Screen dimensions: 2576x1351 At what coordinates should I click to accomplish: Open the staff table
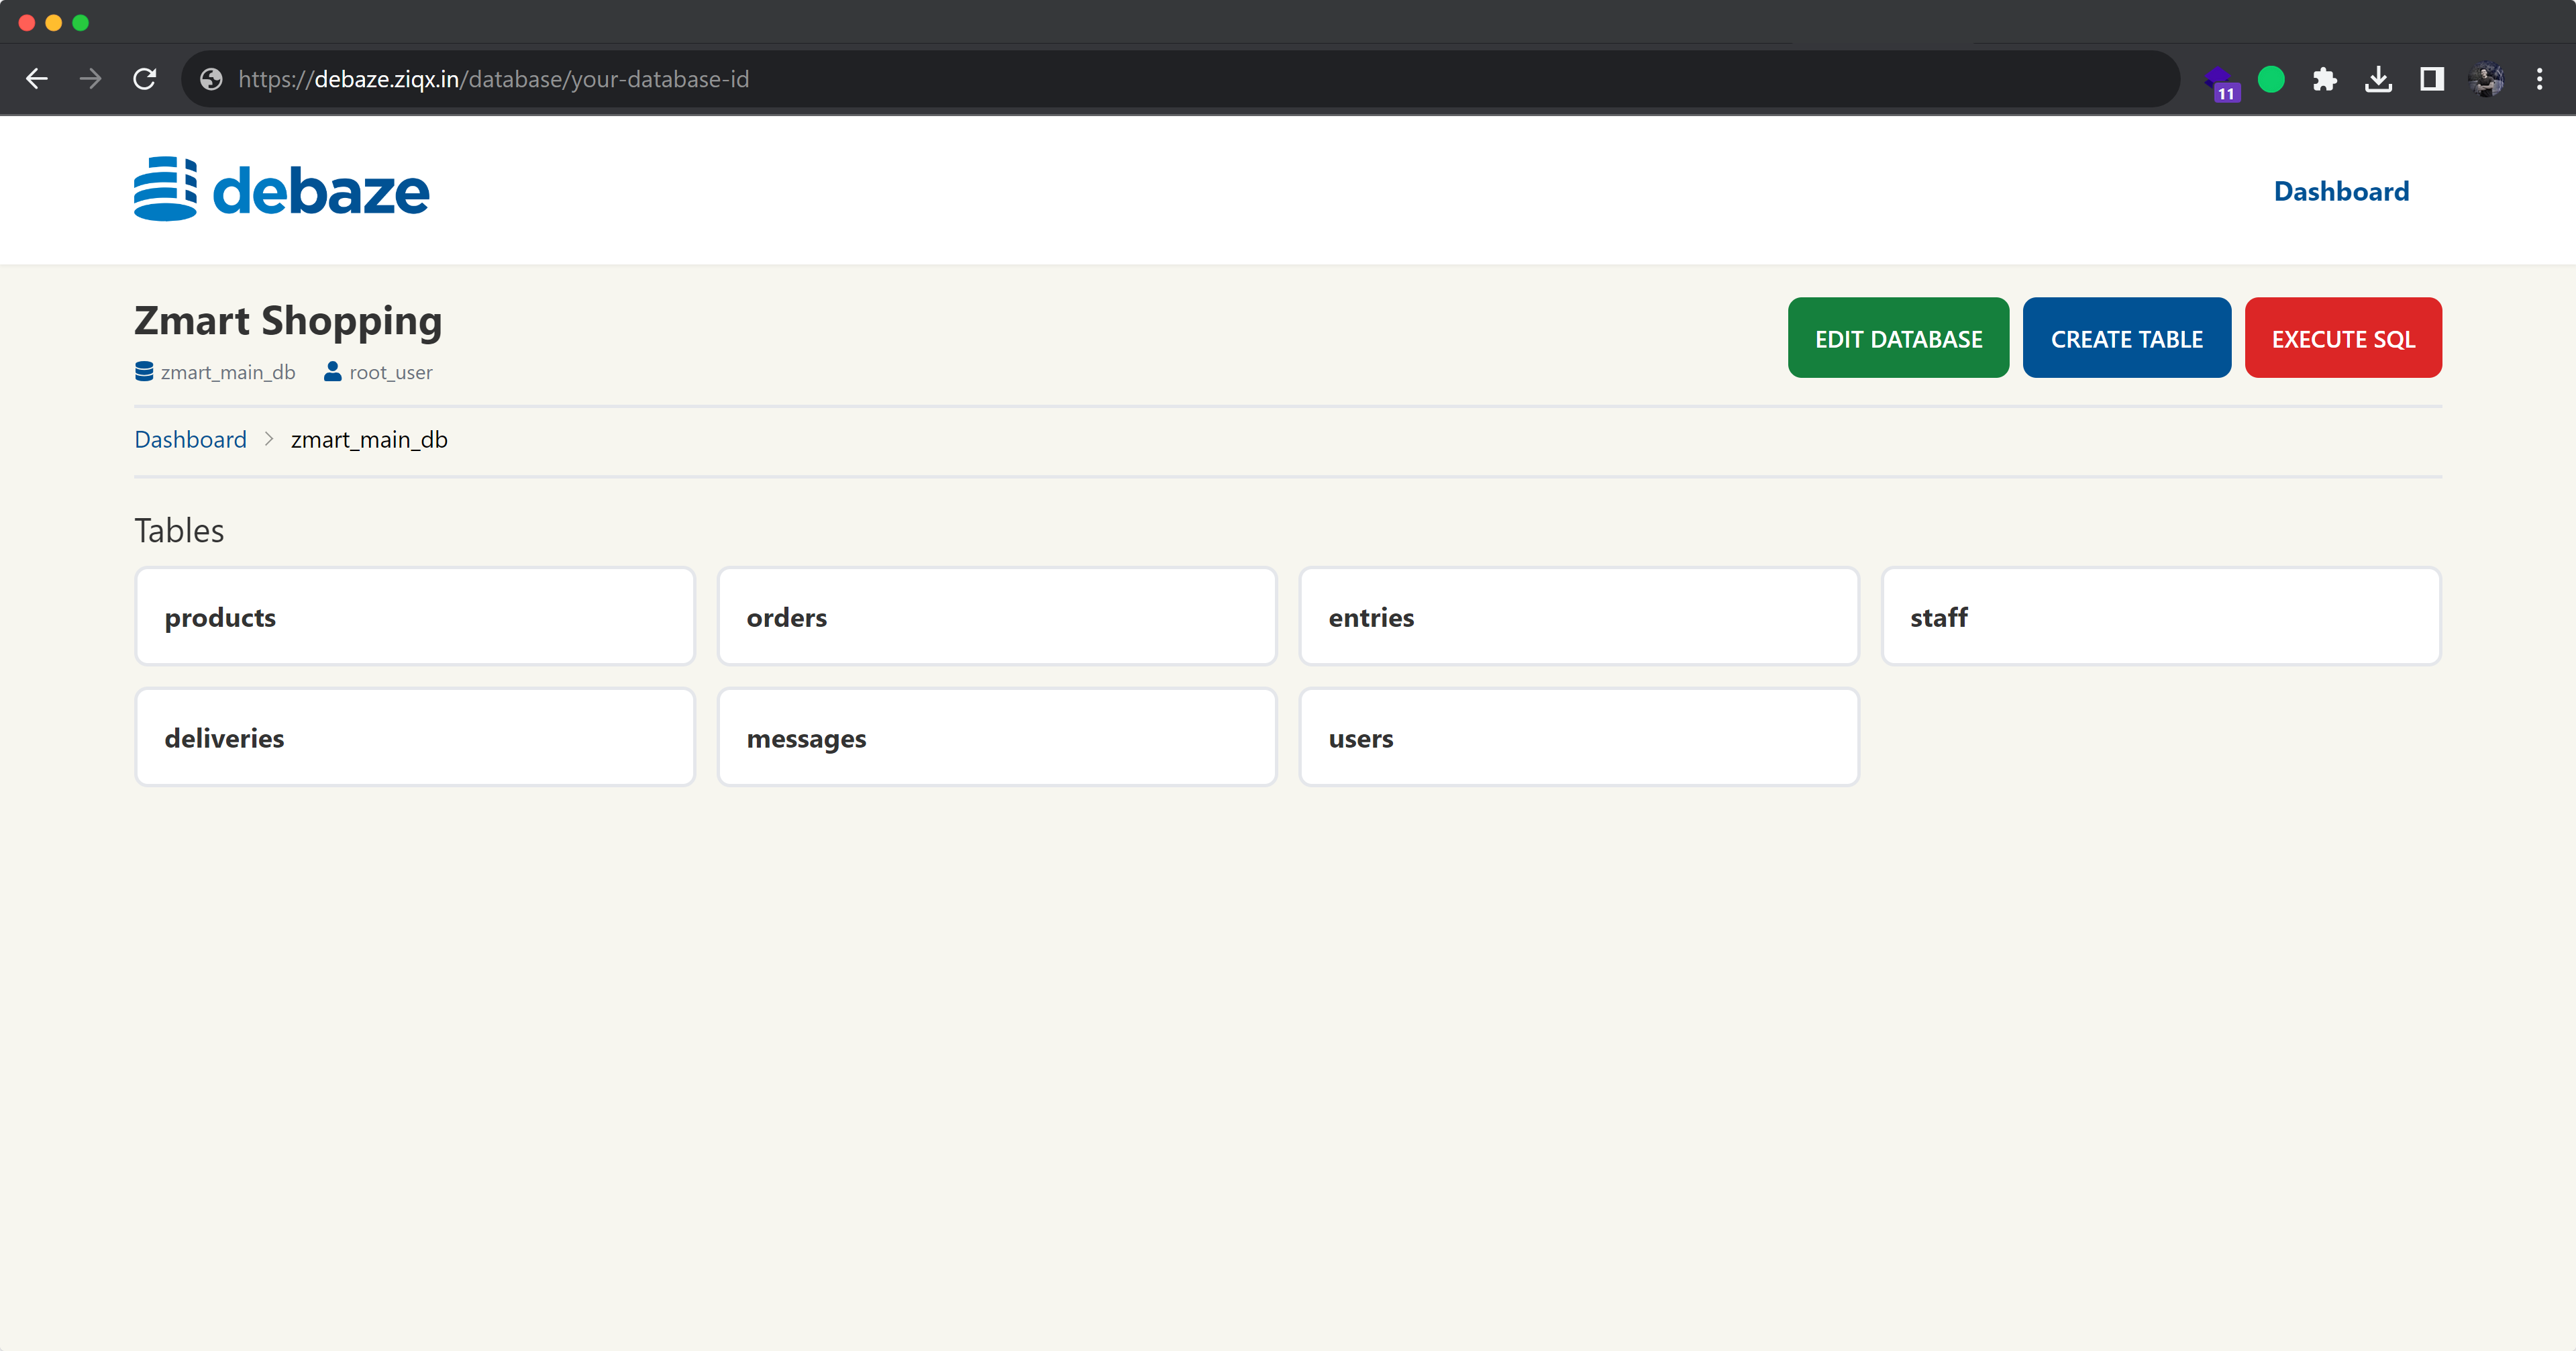point(2161,617)
